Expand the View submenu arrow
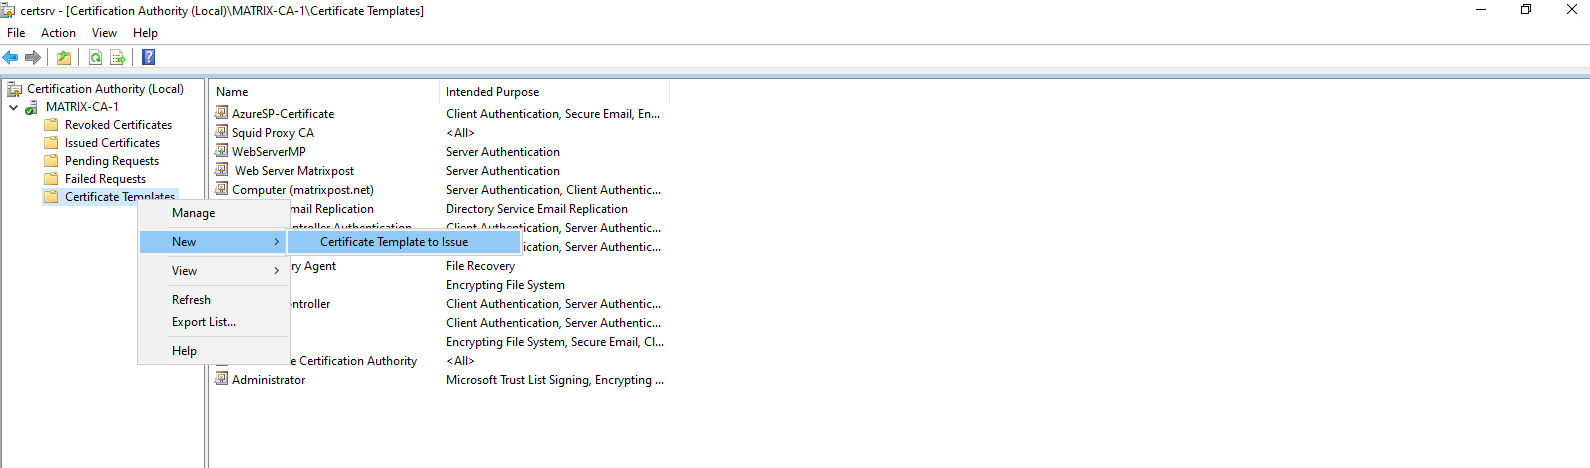The image size is (1590, 468). [x=277, y=271]
